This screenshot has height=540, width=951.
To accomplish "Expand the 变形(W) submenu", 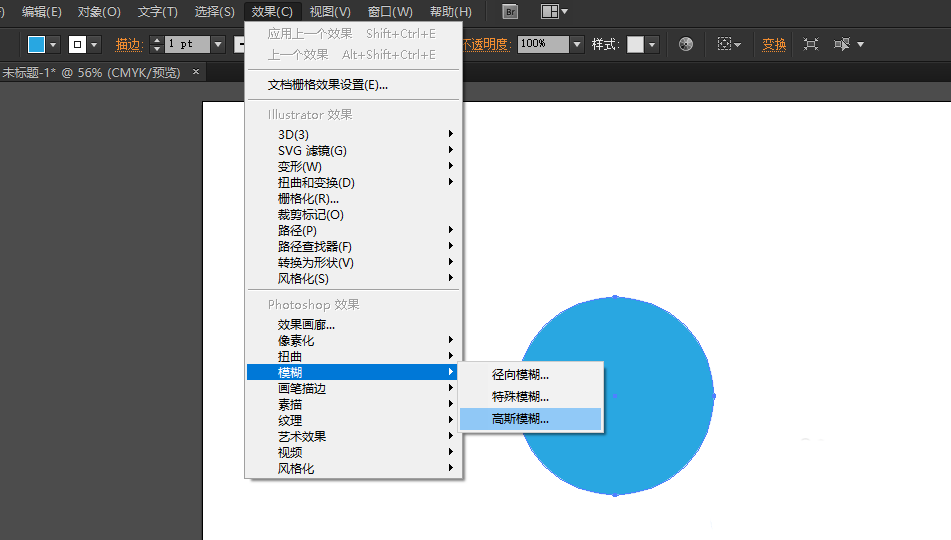I will pos(353,166).
